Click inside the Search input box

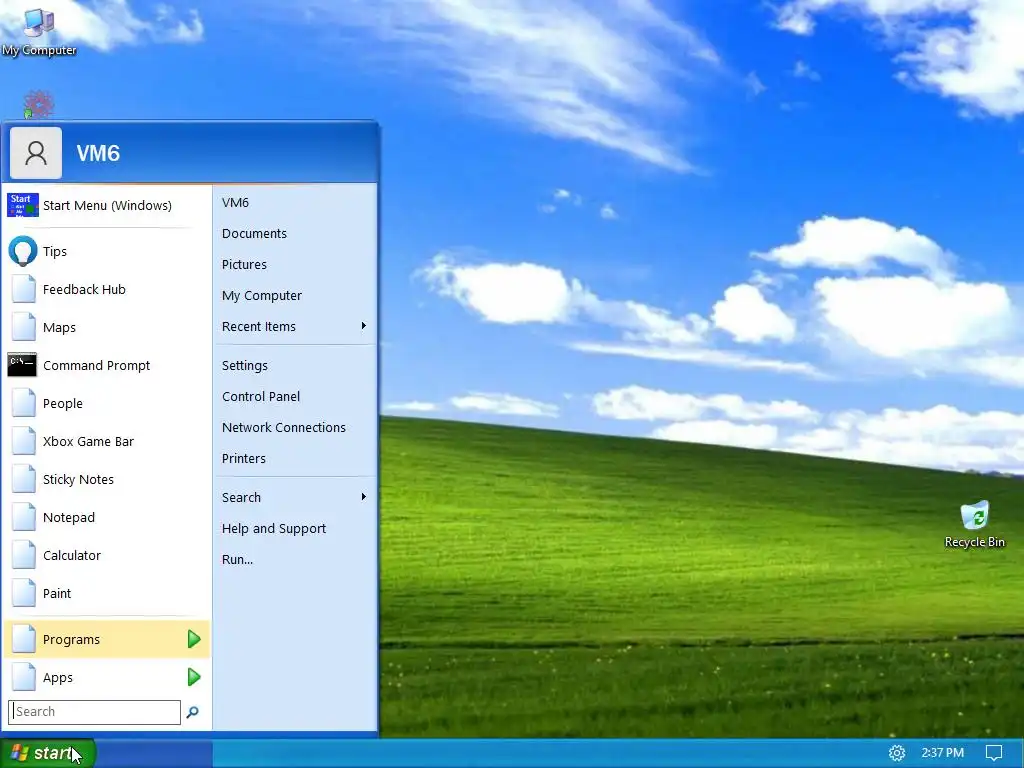click(94, 712)
